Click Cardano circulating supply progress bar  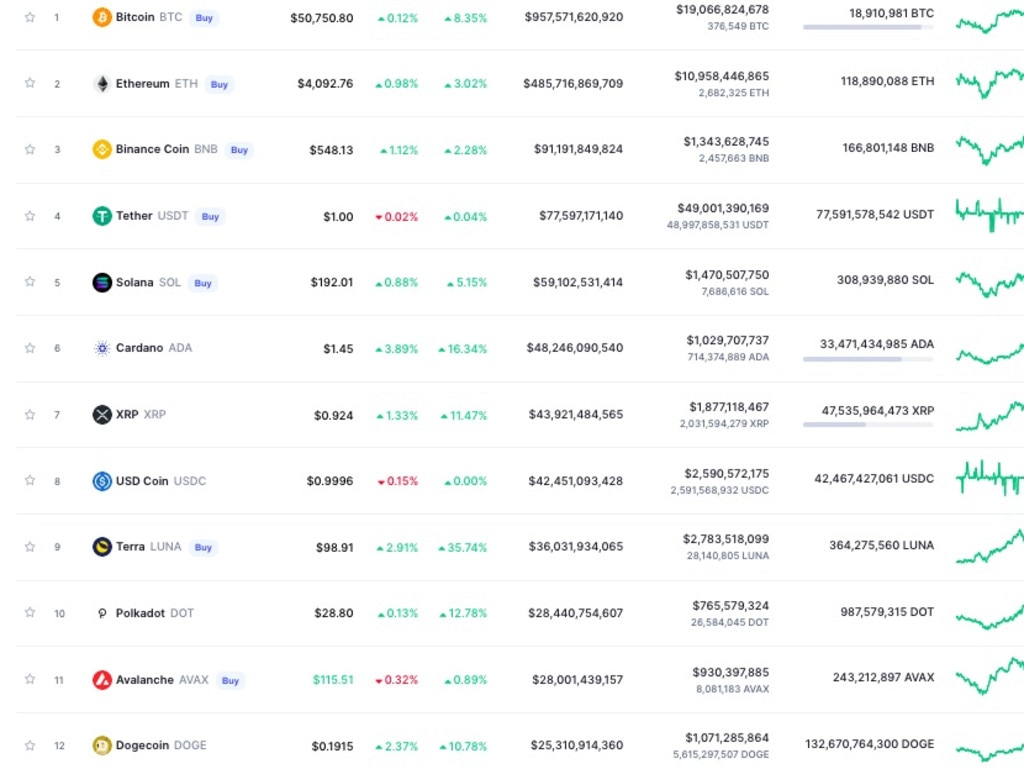[x=869, y=359]
